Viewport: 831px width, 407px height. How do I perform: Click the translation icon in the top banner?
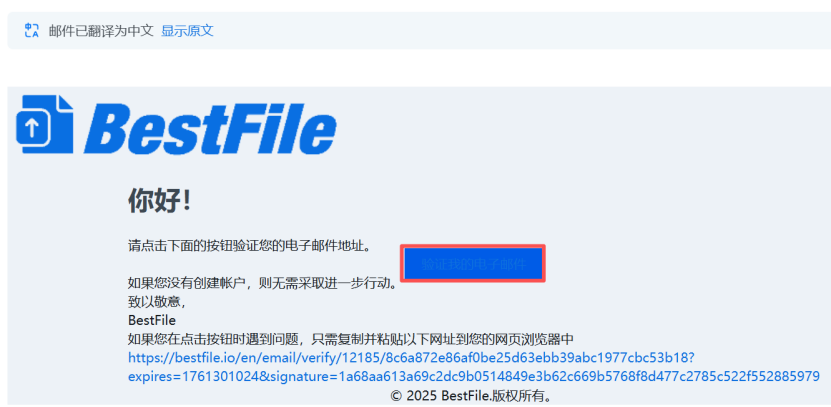[x=31, y=30]
